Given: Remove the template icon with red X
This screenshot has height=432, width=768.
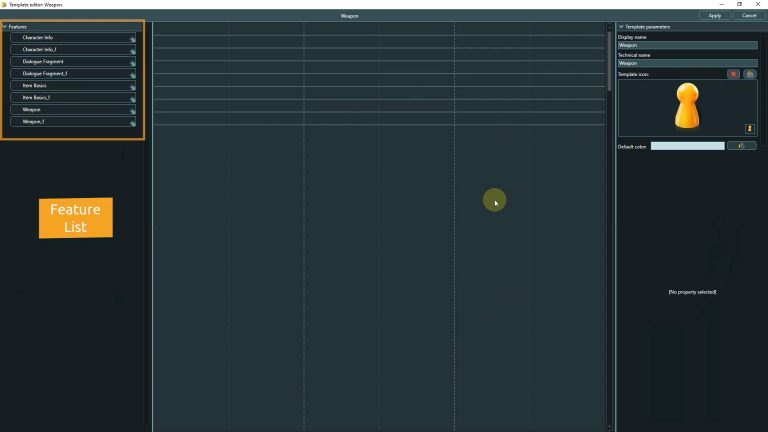Looking at the screenshot, I should (x=733, y=74).
